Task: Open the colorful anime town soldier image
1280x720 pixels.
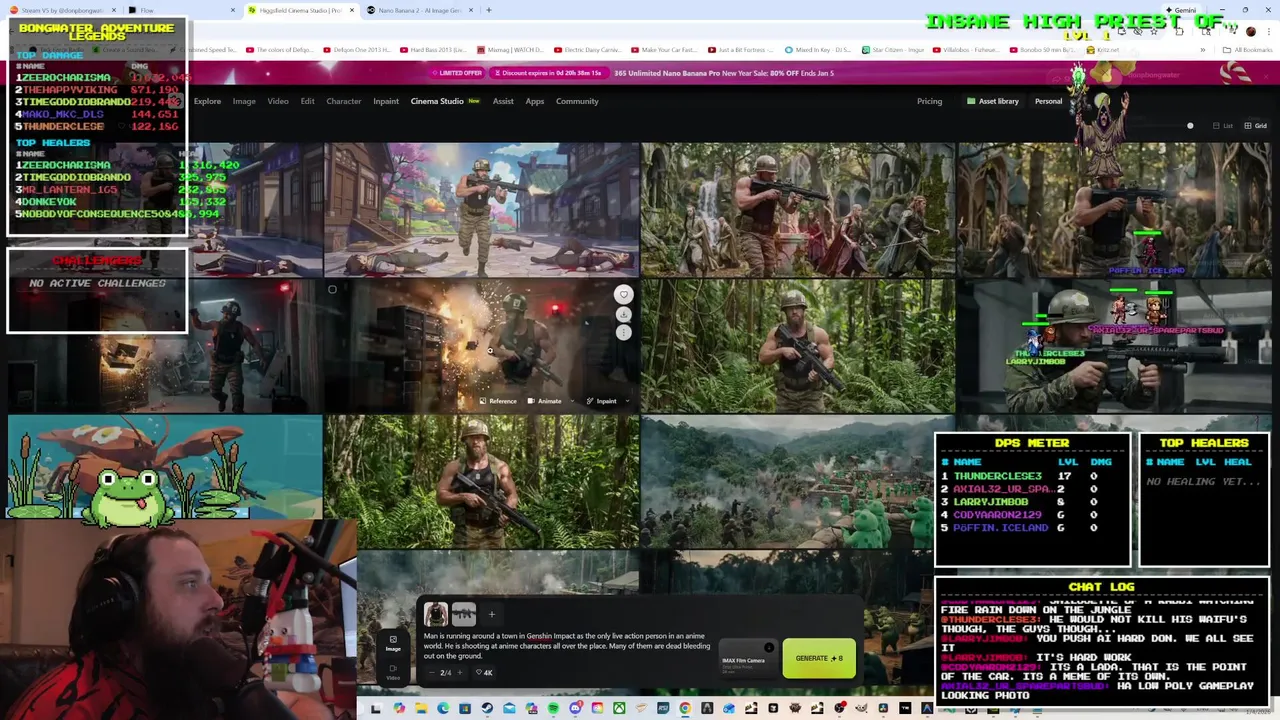Action: (481, 209)
